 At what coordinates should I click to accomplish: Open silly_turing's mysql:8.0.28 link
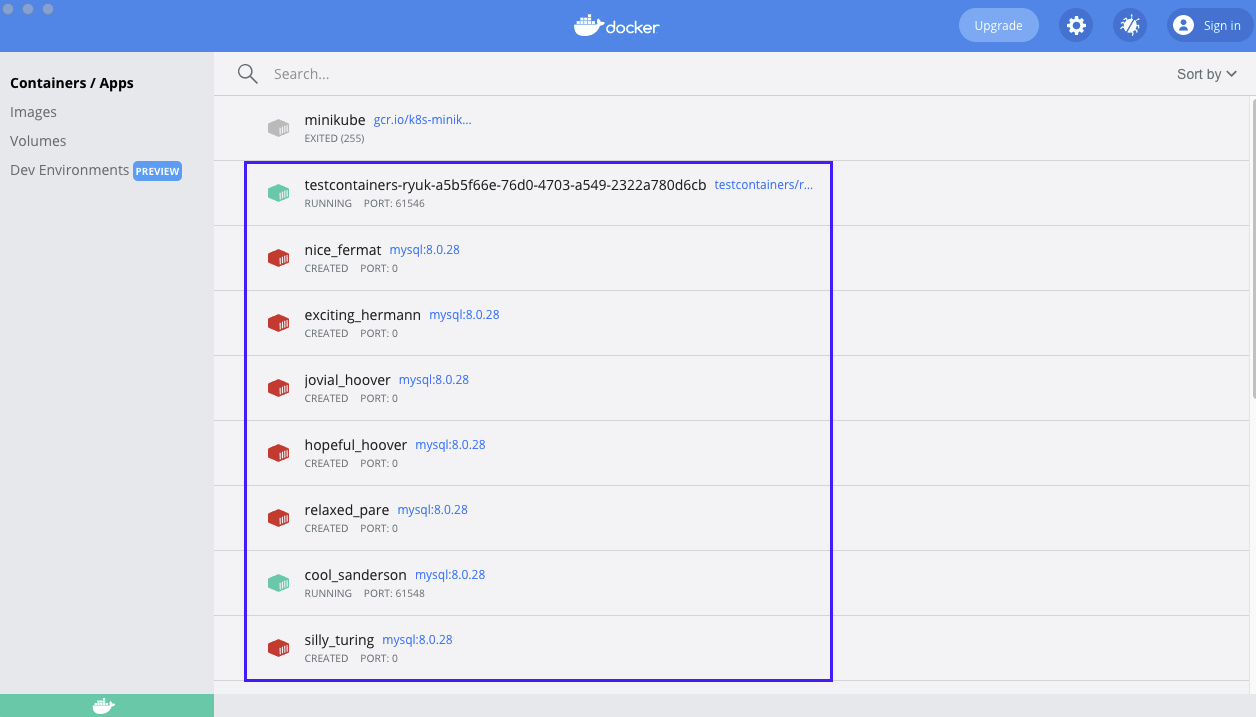(x=417, y=640)
